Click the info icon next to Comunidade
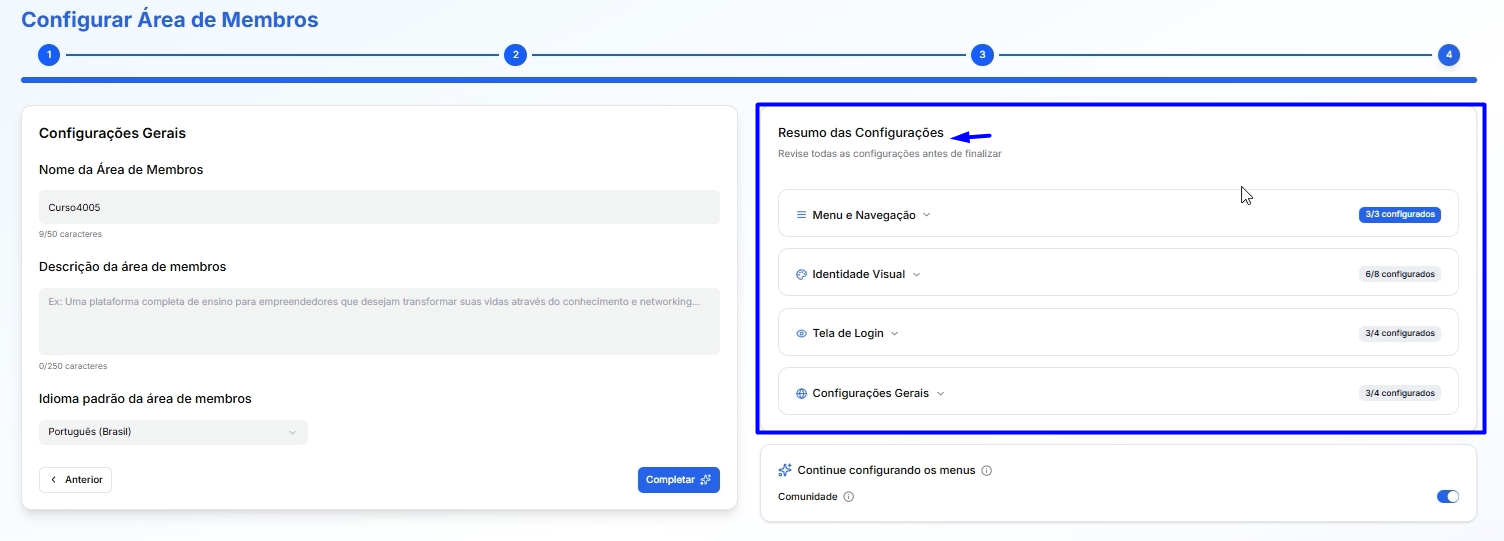Screen dimensions: 1504x541 (x=848, y=497)
